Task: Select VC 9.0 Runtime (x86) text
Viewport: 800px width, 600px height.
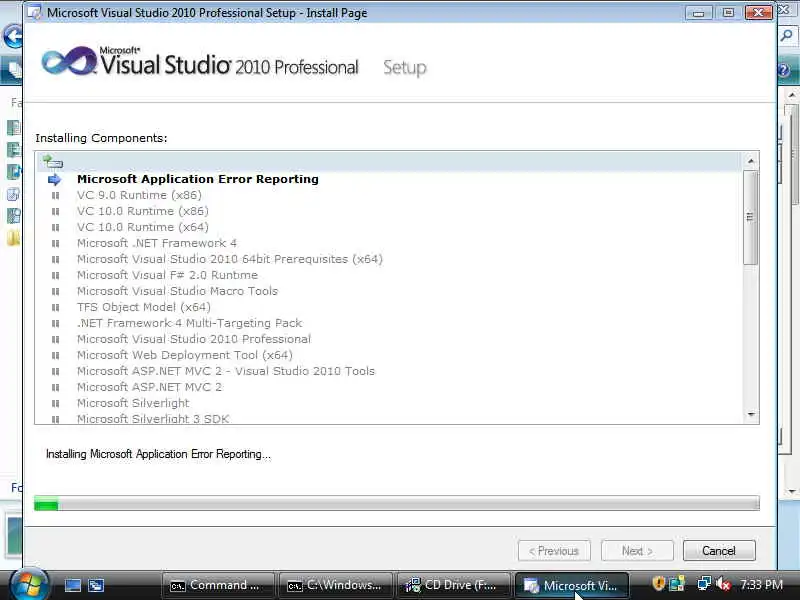Action: (x=139, y=195)
